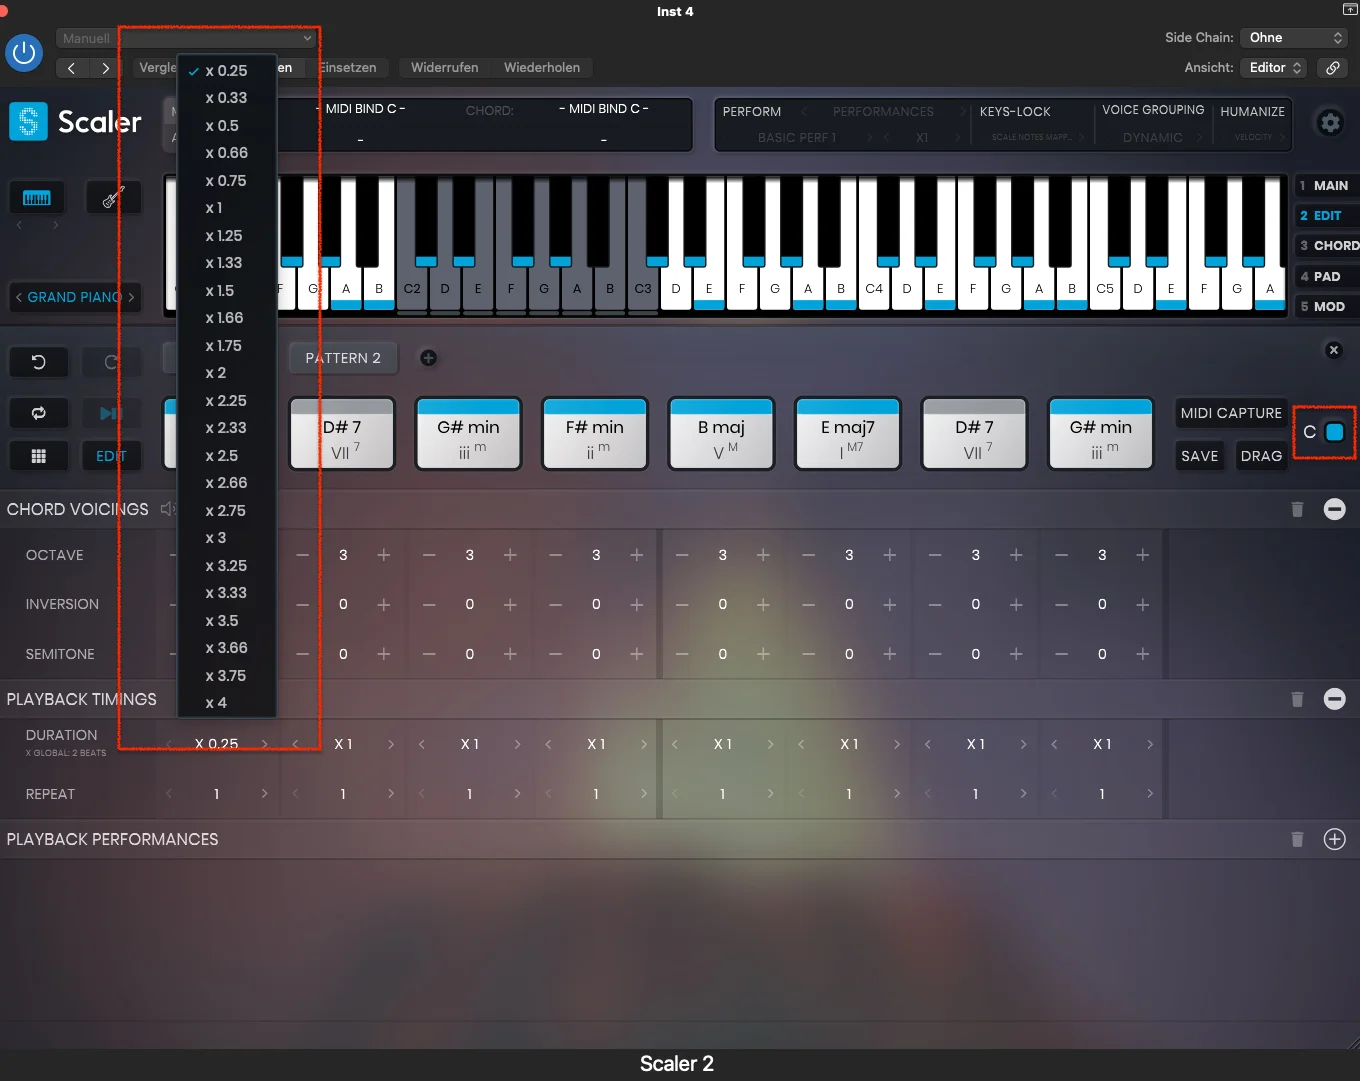Add a new pattern with plus icon

(x=428, y=358)
